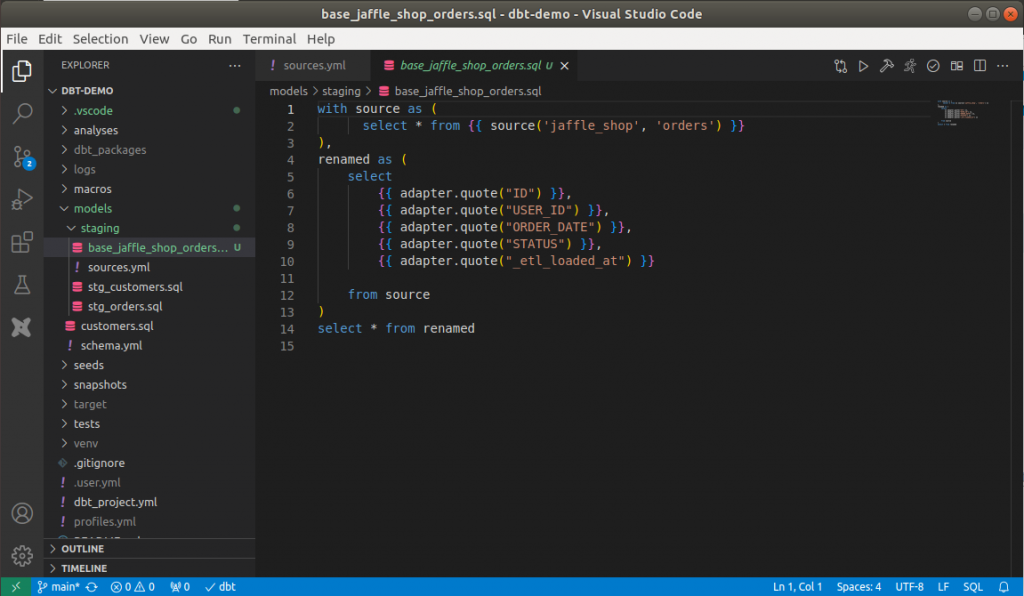Screen dimensions: 1024x596
Task: Open the Help menu
Action: point(321,39)
